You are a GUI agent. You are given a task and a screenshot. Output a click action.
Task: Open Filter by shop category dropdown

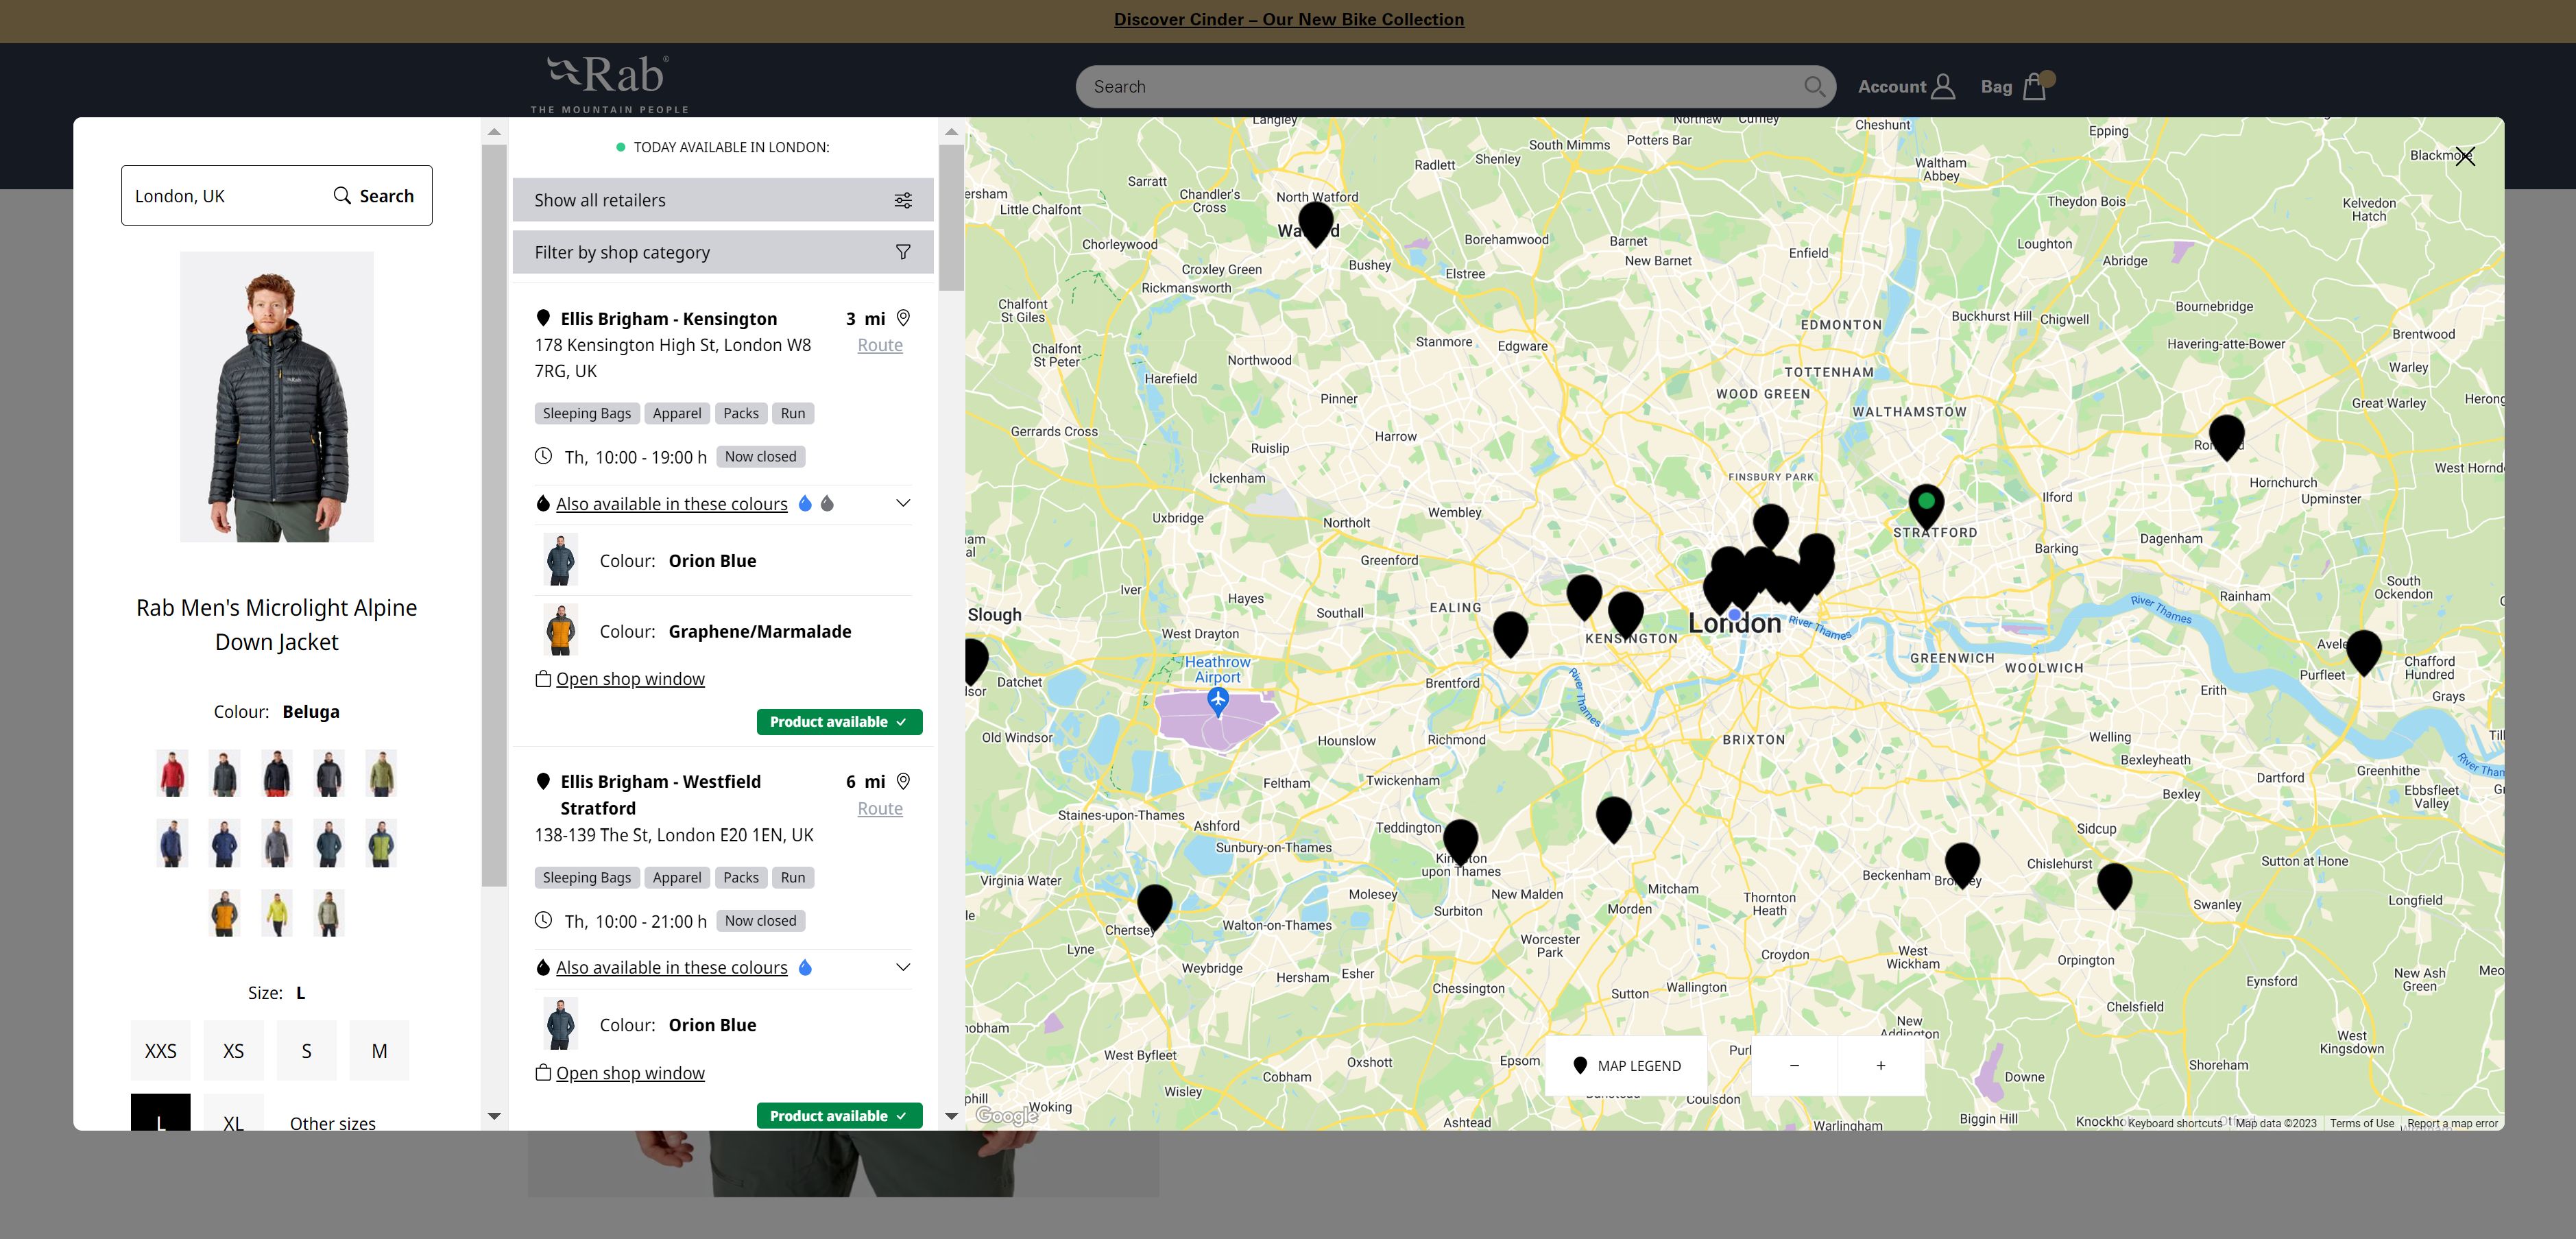tap(723, 252)
